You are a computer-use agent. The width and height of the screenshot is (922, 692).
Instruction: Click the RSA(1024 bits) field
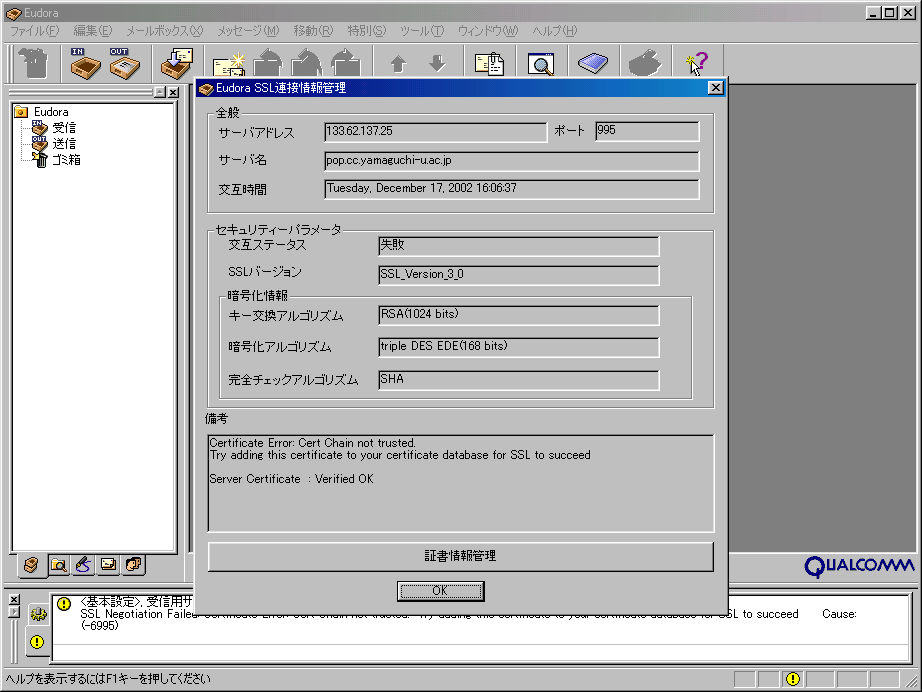pos(519,315)
